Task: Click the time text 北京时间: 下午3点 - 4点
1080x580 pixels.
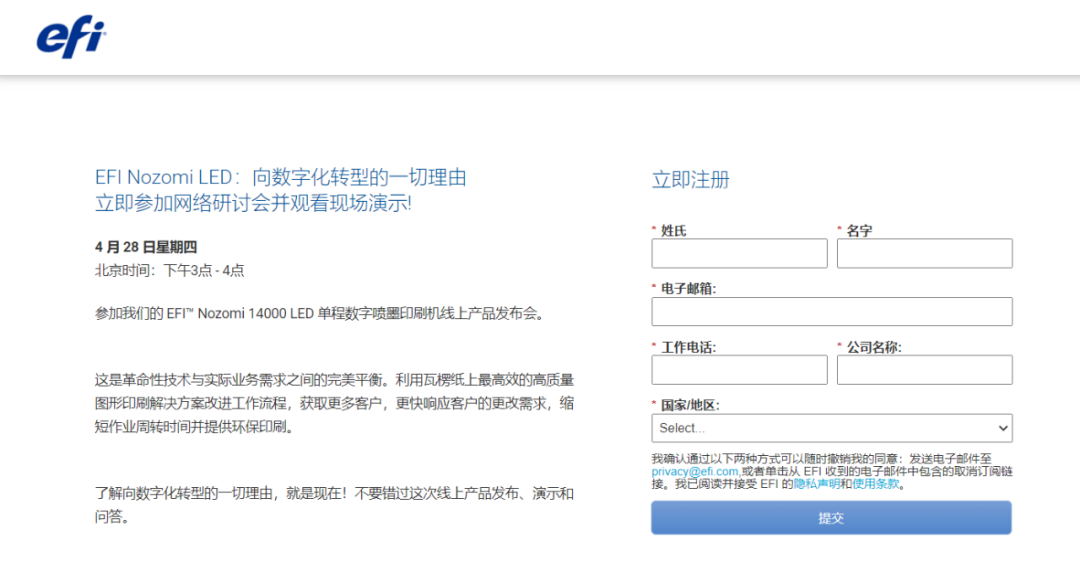Action: 169,270
